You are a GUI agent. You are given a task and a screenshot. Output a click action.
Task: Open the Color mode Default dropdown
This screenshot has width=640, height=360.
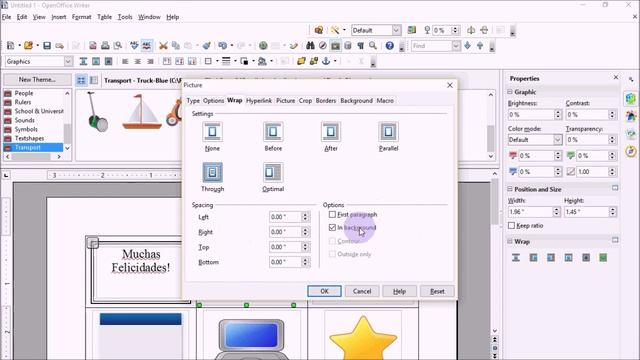(x=558, y=140)
